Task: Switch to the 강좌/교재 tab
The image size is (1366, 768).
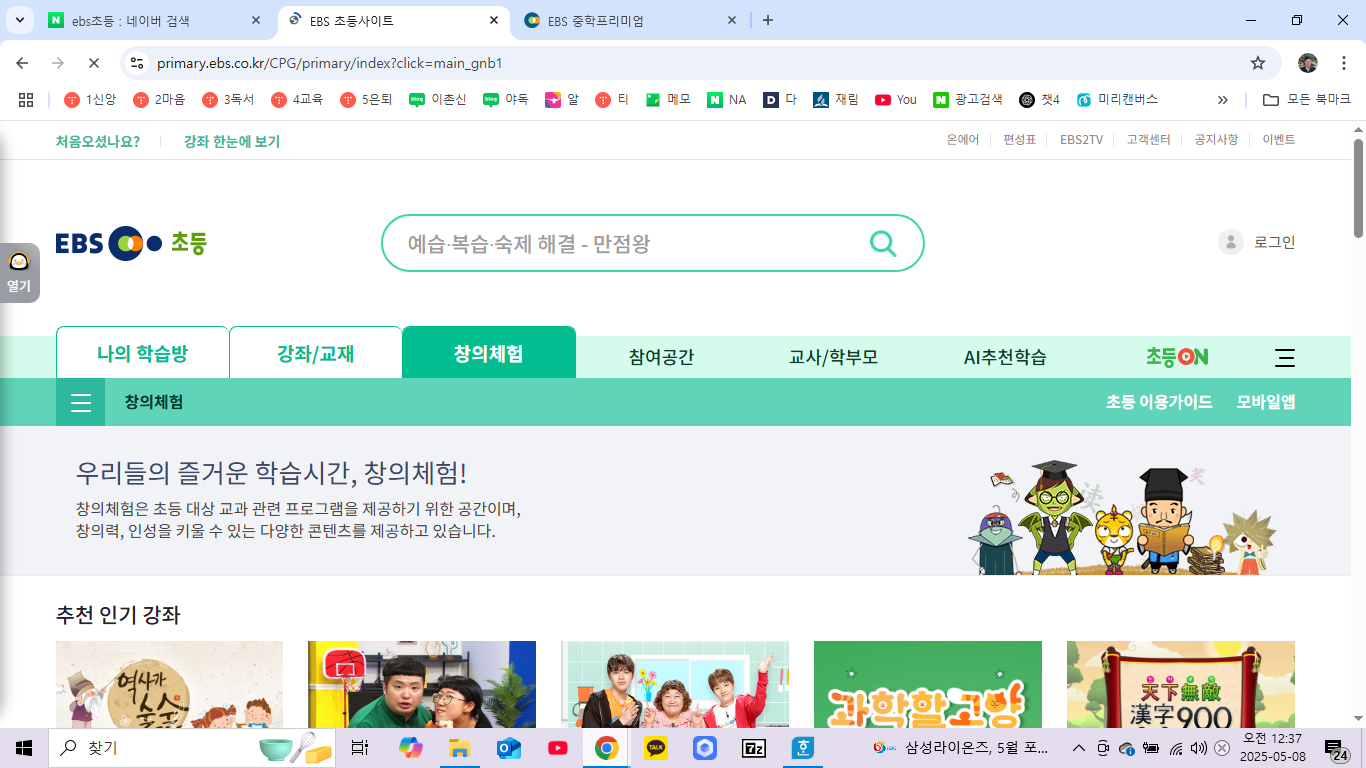Action: (x=315, y=352)
